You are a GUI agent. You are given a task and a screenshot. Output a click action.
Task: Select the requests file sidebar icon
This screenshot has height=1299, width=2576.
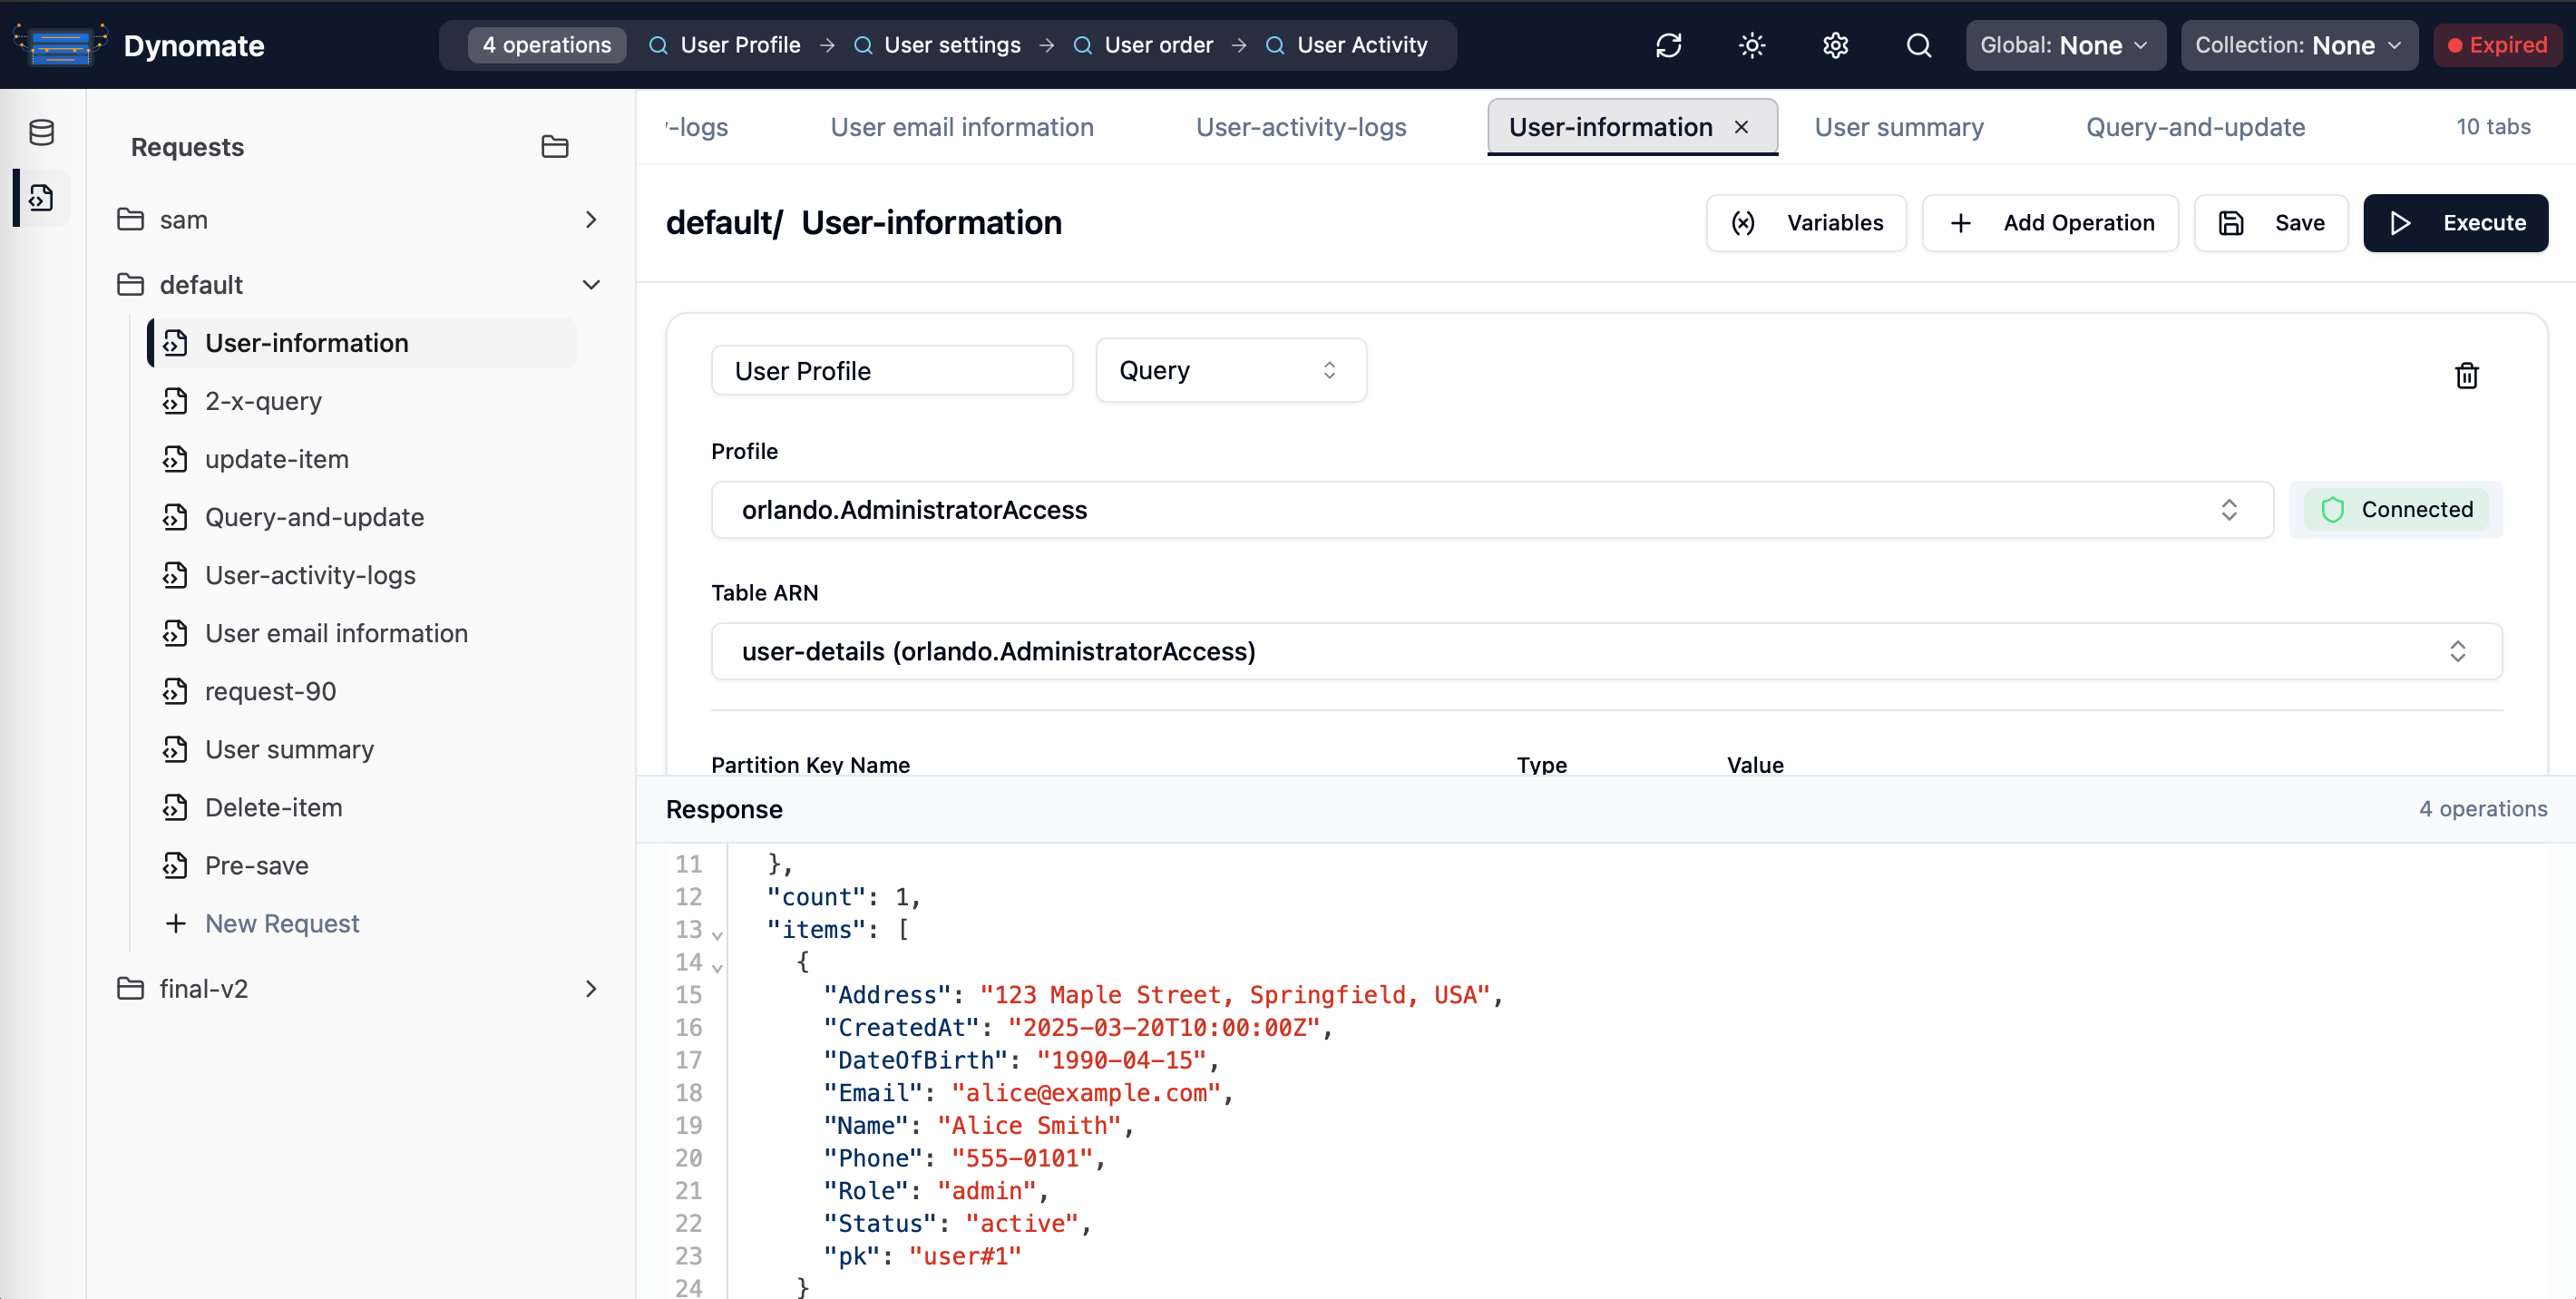[x=42, y=198]
